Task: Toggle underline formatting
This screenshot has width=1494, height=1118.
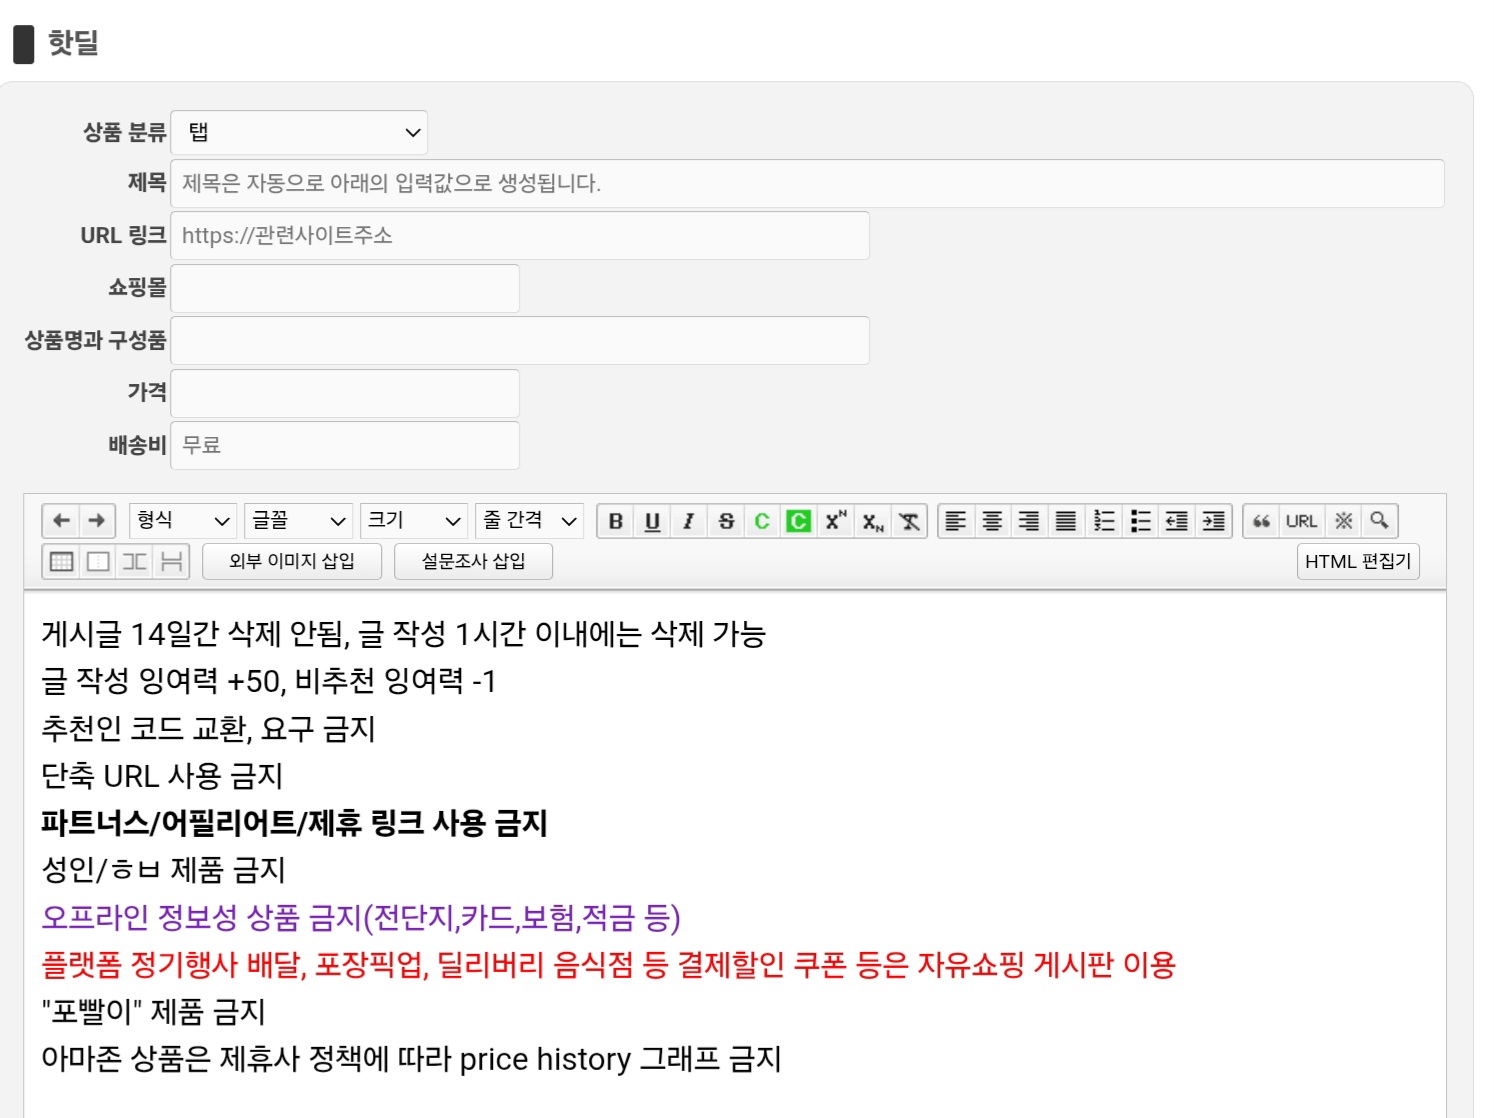Action: tap(652, 521)
